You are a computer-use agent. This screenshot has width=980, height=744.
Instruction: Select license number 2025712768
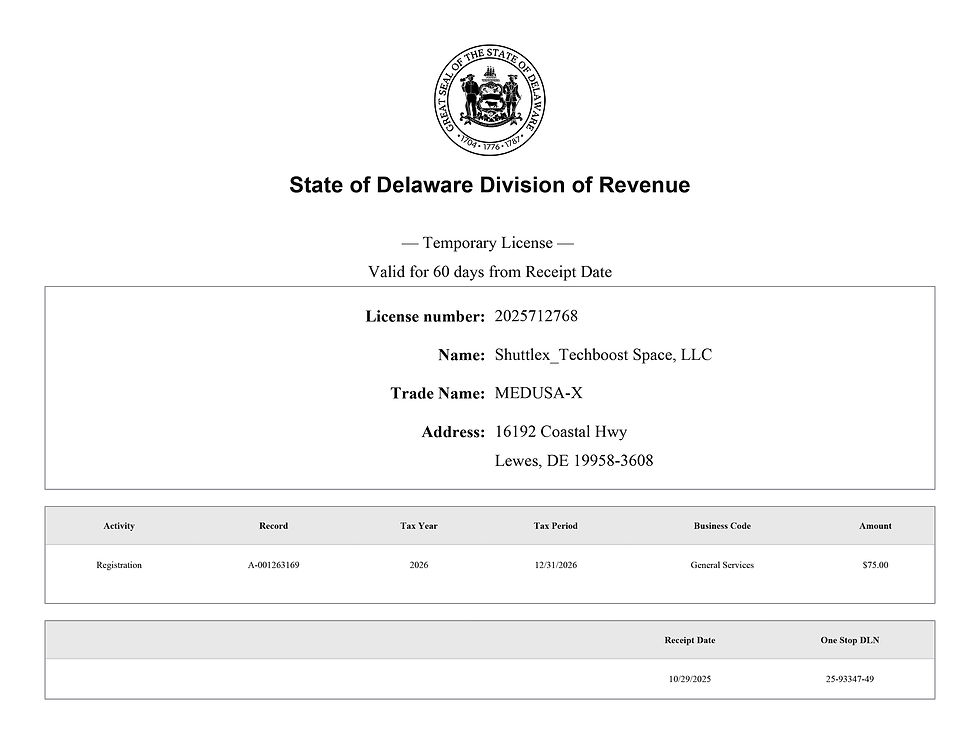[x=536, y=316]
